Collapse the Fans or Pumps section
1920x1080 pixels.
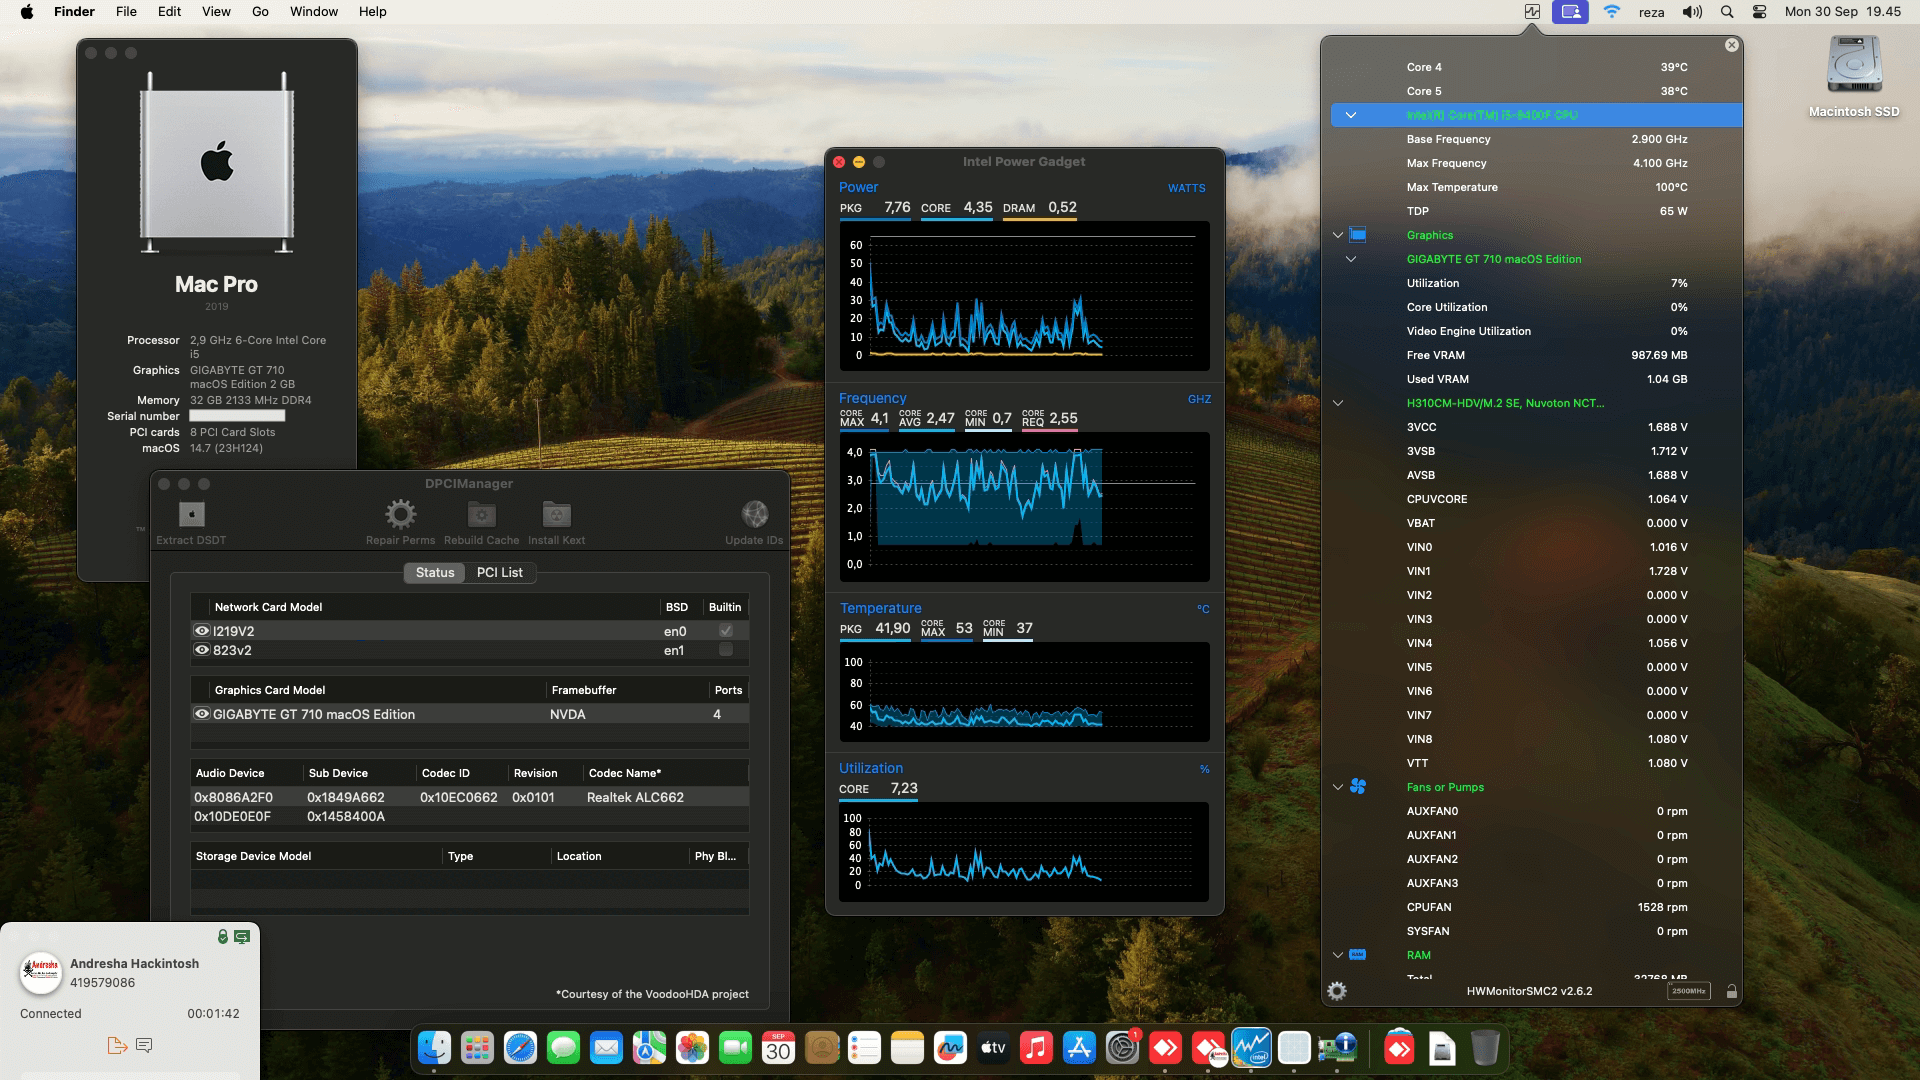[x=1338, y=787]
